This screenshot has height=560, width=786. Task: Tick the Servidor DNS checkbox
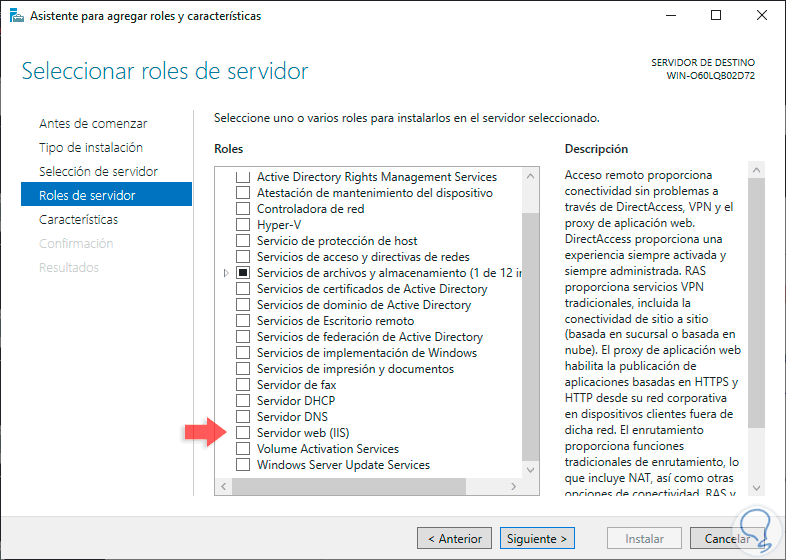tap(243, 417)
